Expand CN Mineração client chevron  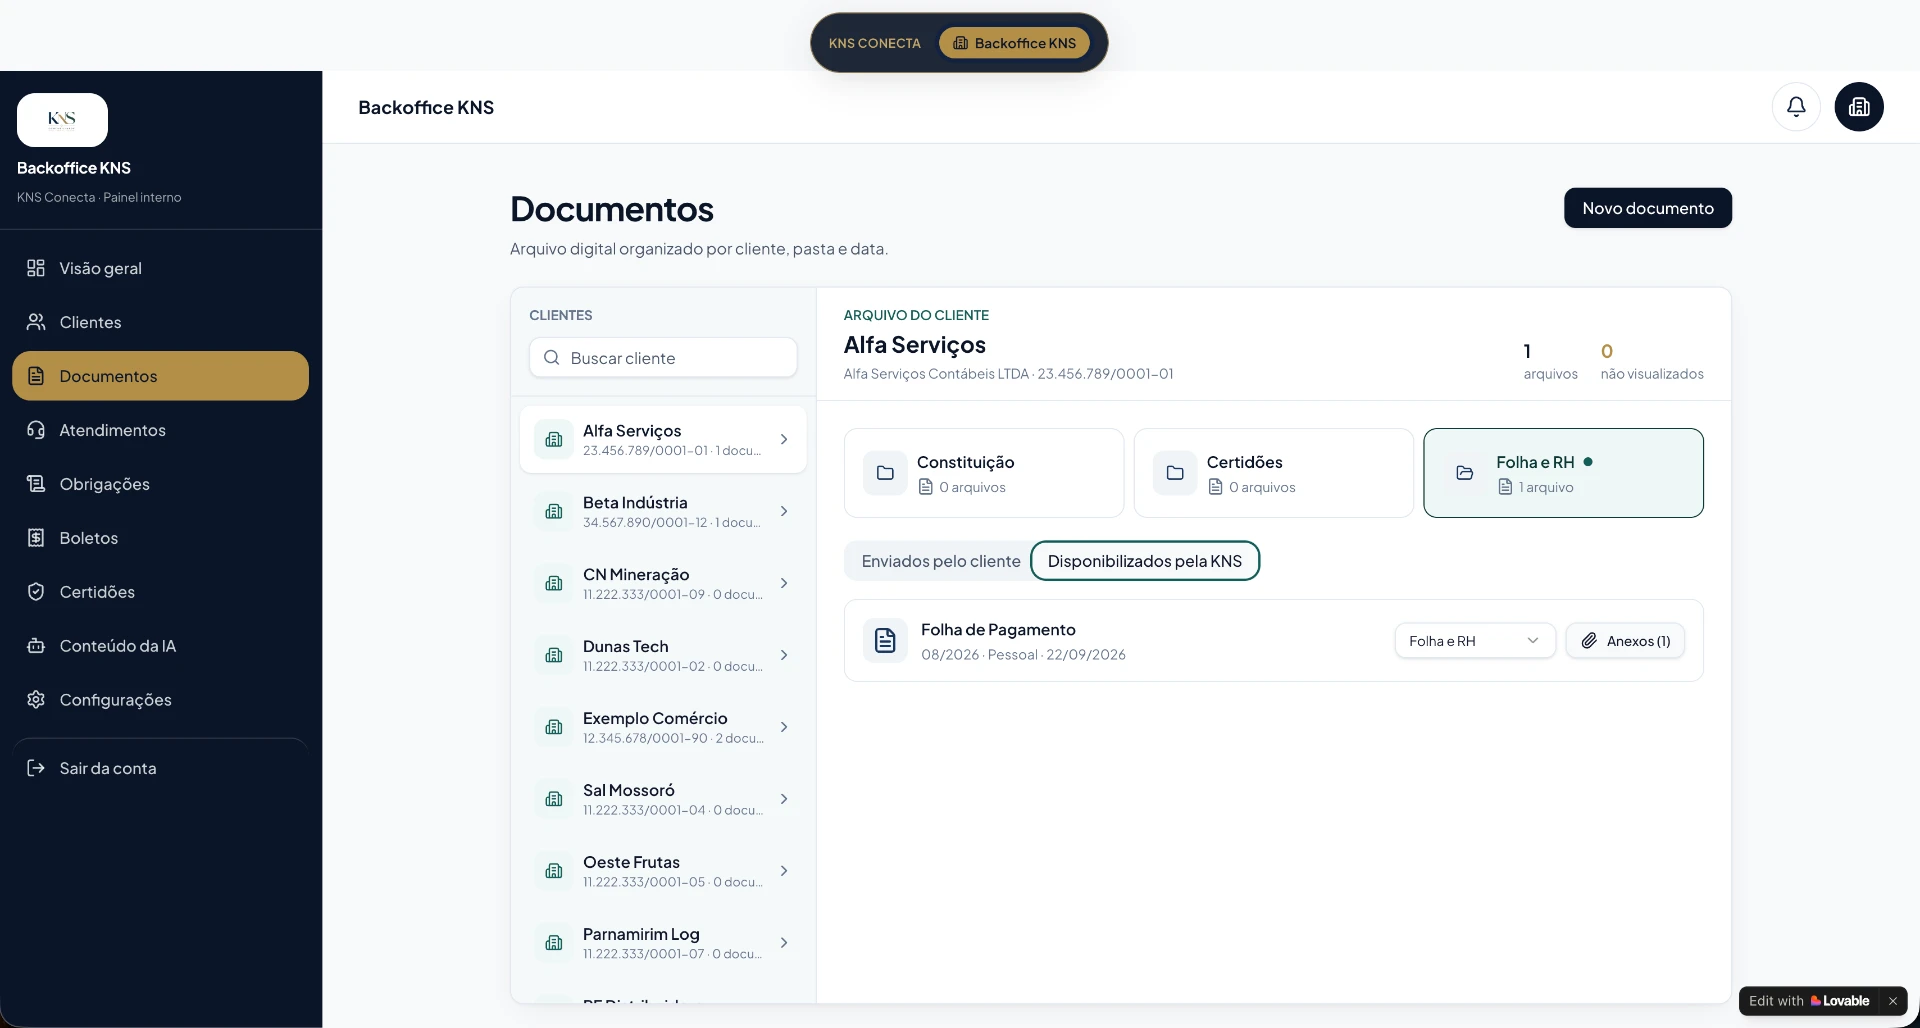(x=784, y=583)
